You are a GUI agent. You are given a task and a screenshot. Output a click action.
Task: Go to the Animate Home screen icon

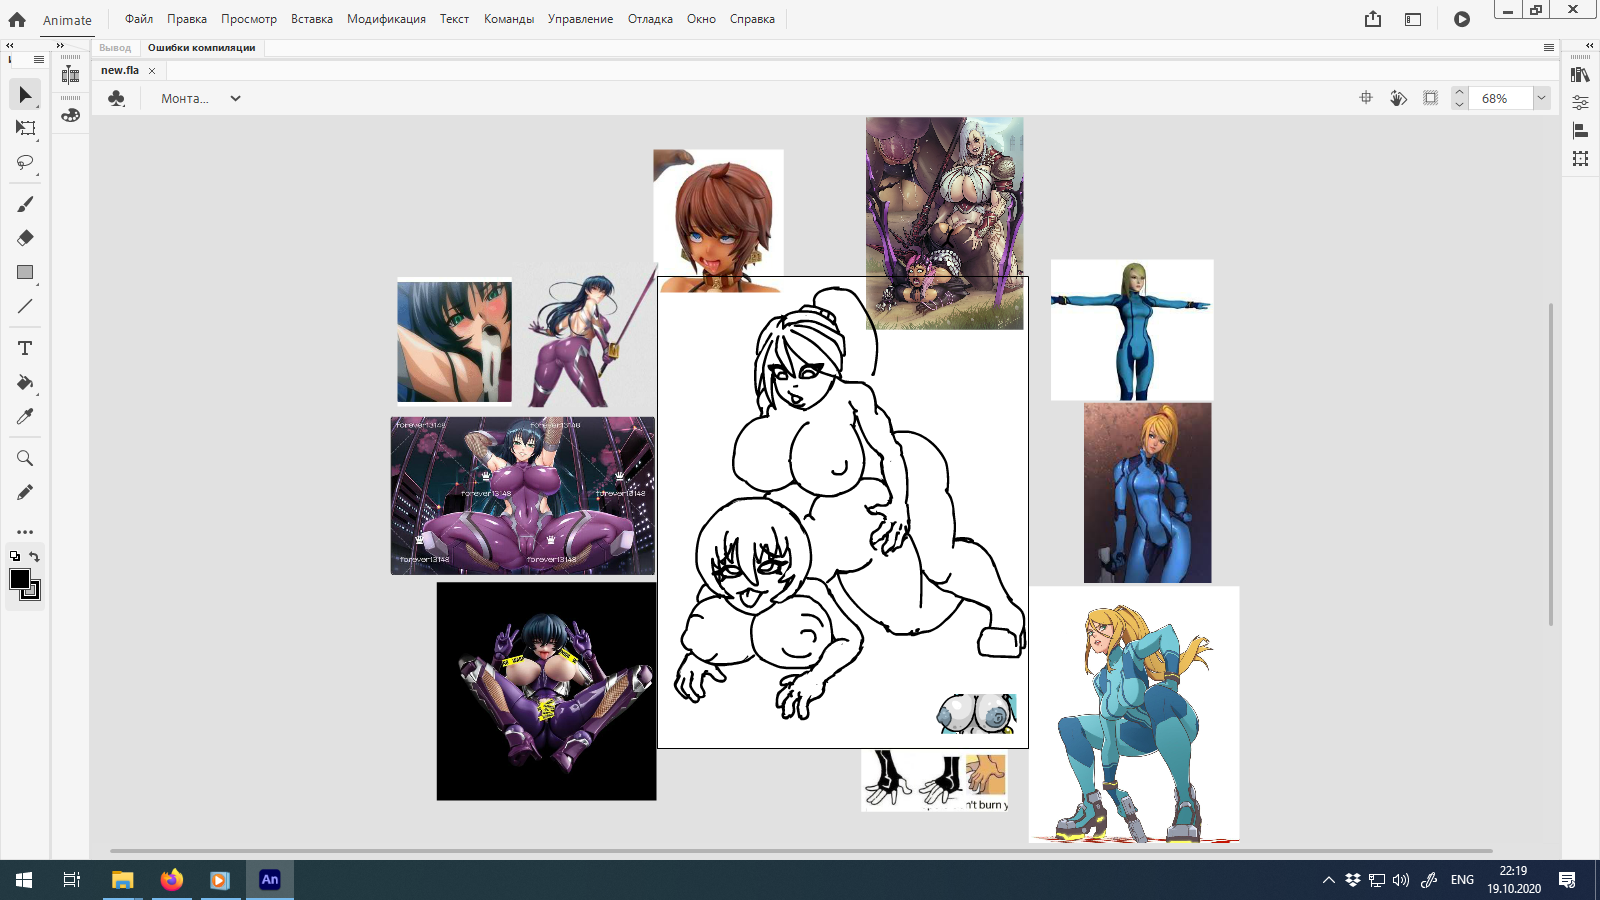17,19
